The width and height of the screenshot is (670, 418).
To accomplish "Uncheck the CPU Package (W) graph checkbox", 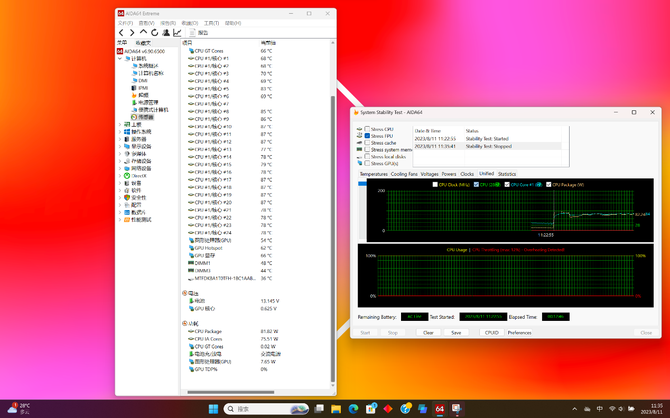I will click(548, 185).
